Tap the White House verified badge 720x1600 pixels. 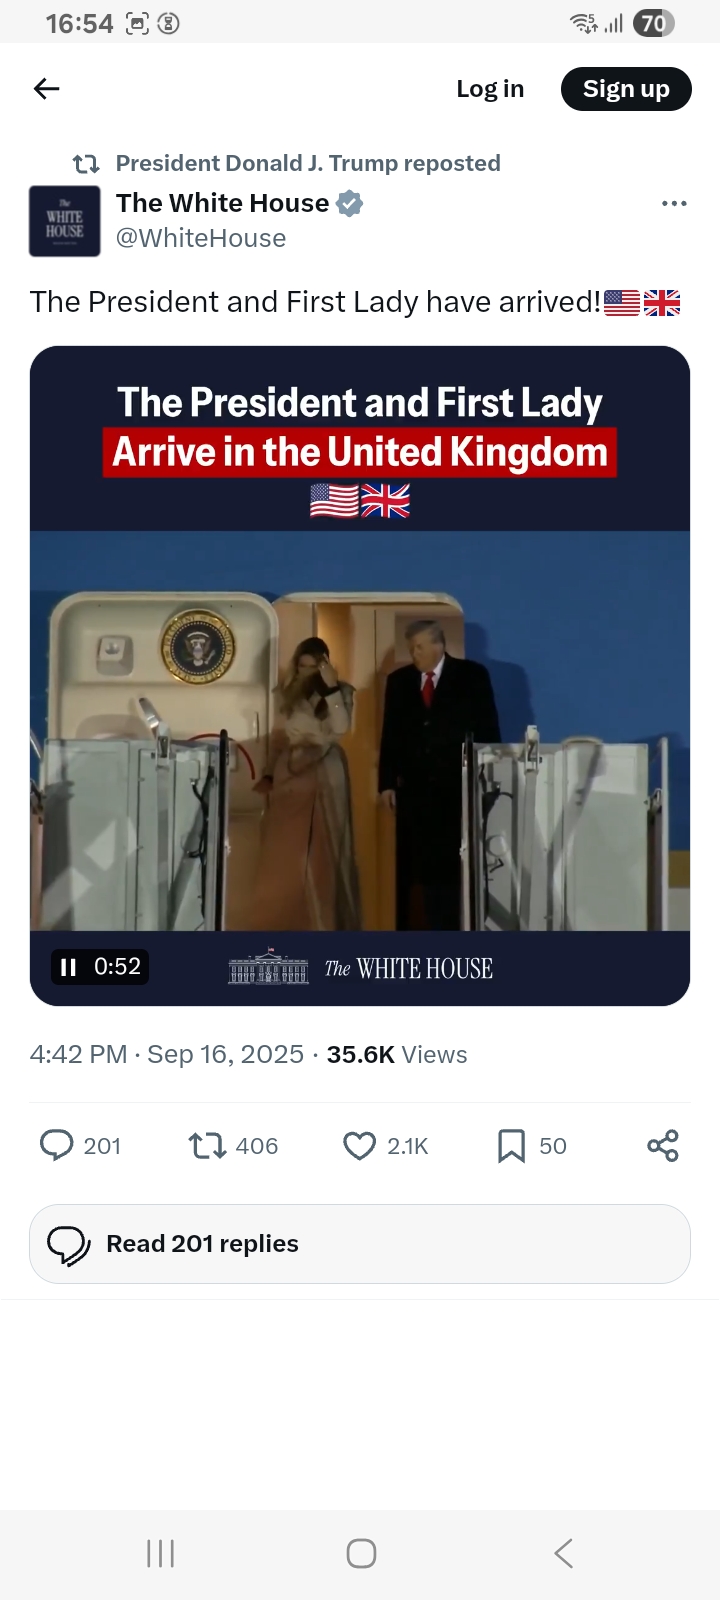point(349,203)
